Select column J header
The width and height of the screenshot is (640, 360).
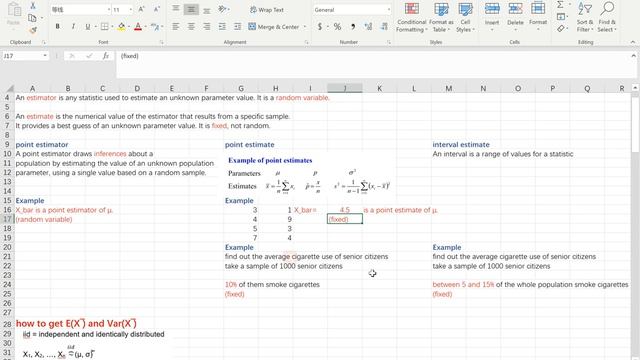[344, 88]
